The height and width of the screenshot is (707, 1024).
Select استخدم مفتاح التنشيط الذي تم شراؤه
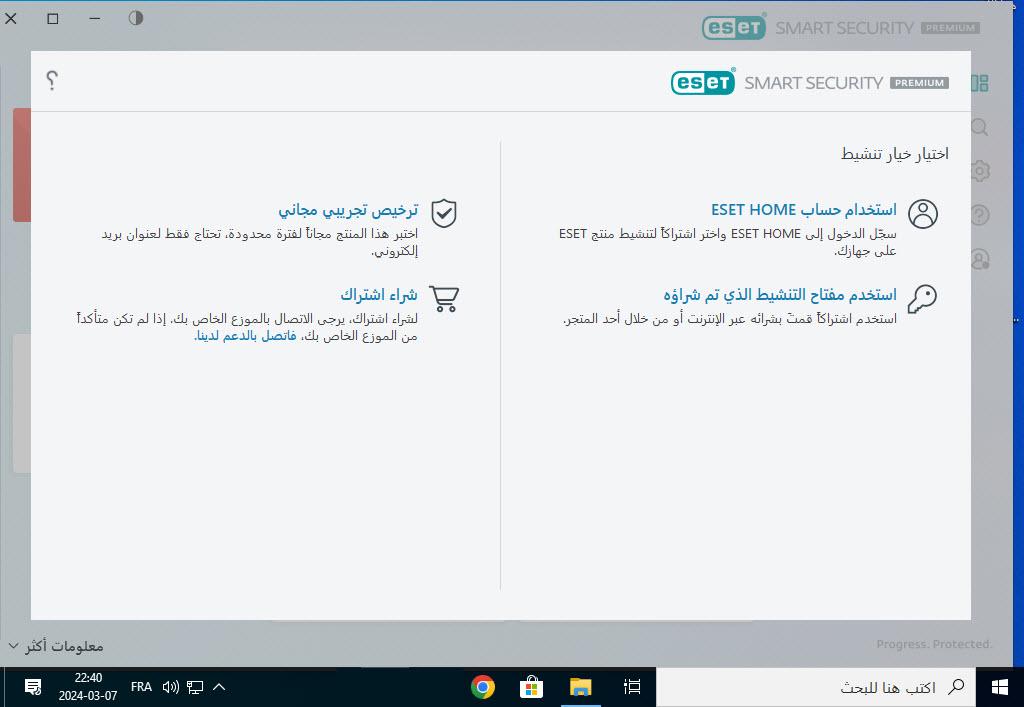pos(780,294)
